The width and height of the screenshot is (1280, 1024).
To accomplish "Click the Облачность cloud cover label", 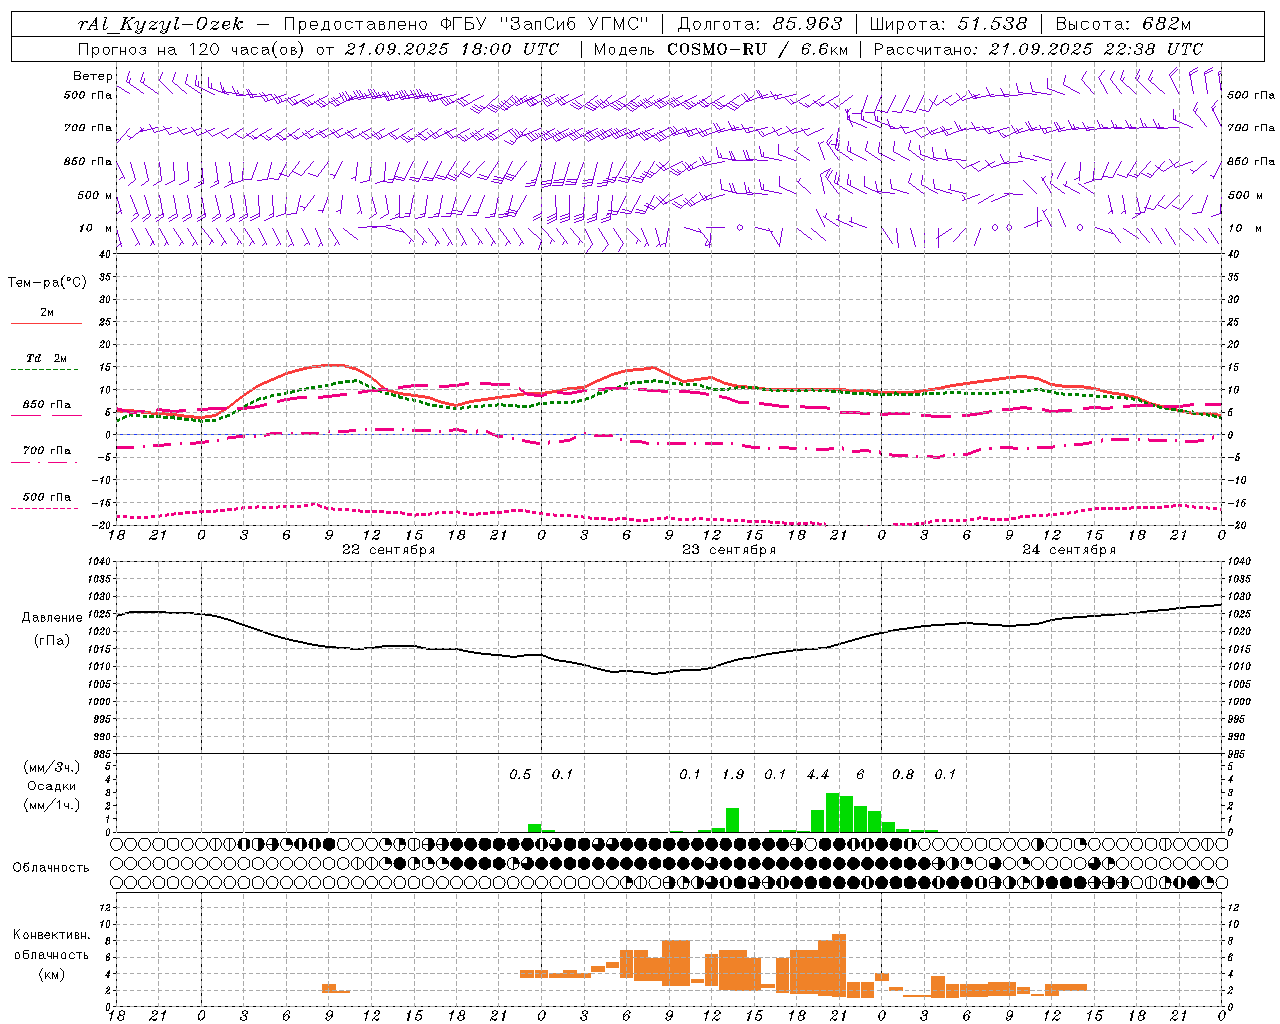I will (51, 868).
